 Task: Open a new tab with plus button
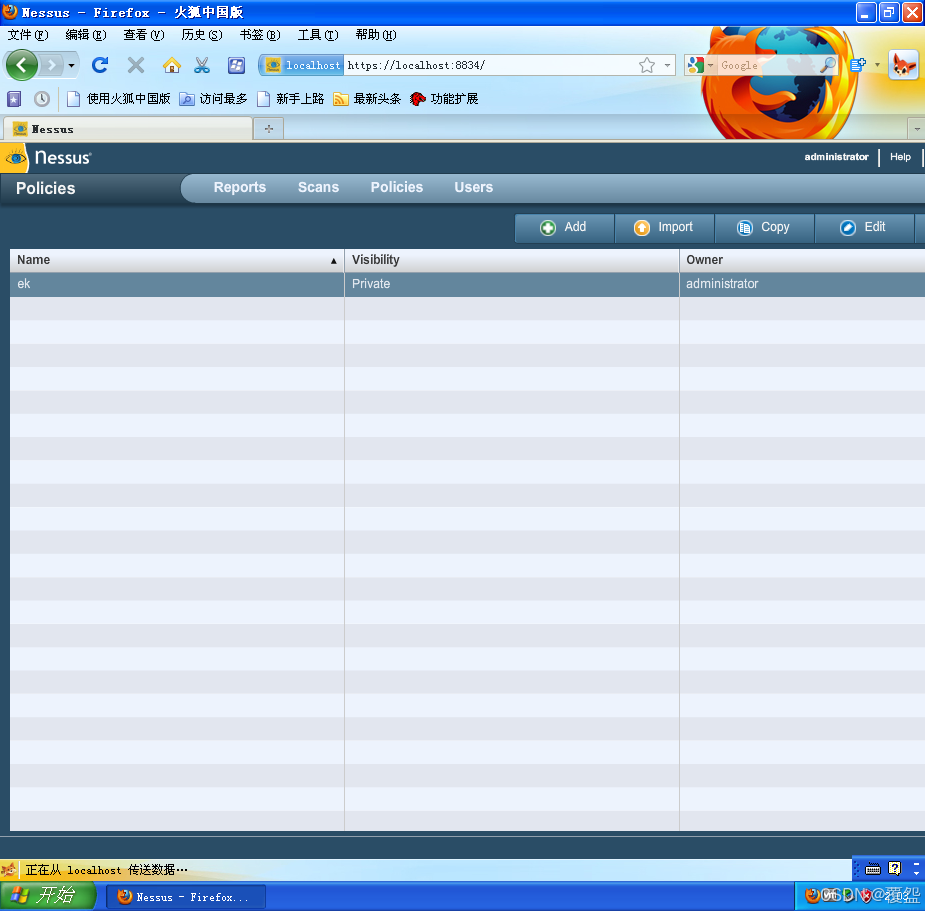click(x=269, y=129)
